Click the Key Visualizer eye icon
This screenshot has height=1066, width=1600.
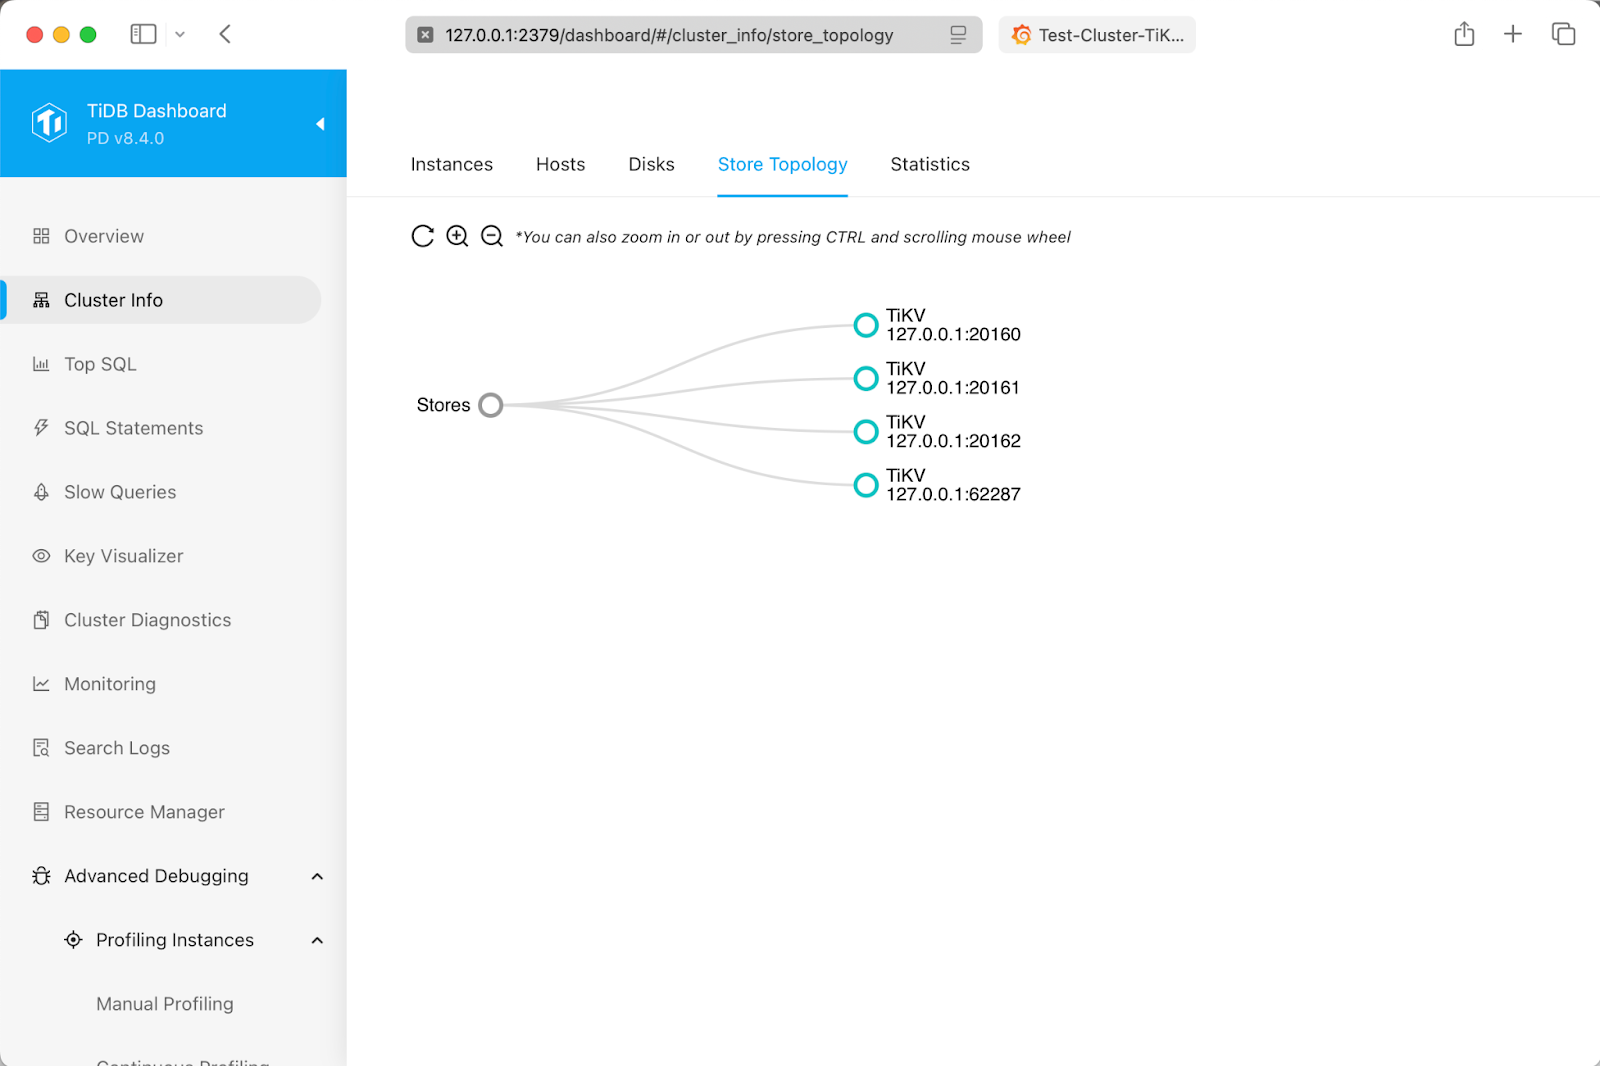pos(41,556)
